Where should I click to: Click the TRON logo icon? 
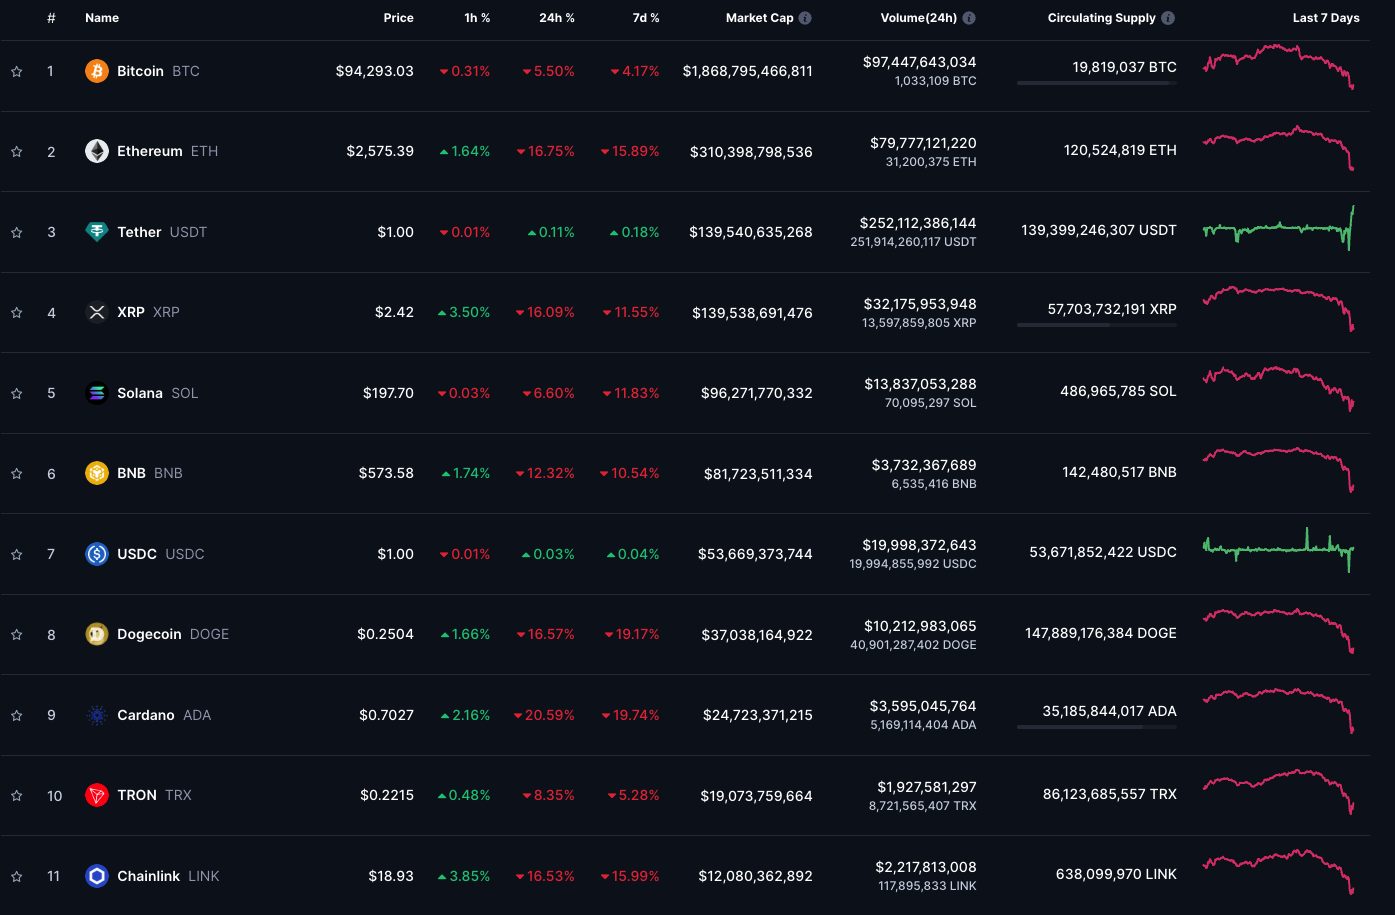[96, 795]
